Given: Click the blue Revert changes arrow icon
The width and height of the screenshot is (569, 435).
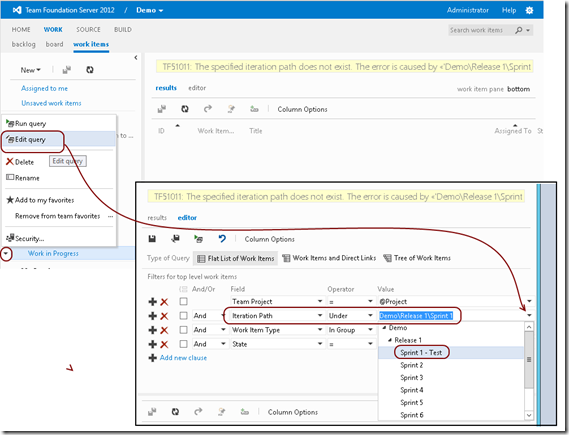Looking at the screenshot, I should tap(222, 238).
